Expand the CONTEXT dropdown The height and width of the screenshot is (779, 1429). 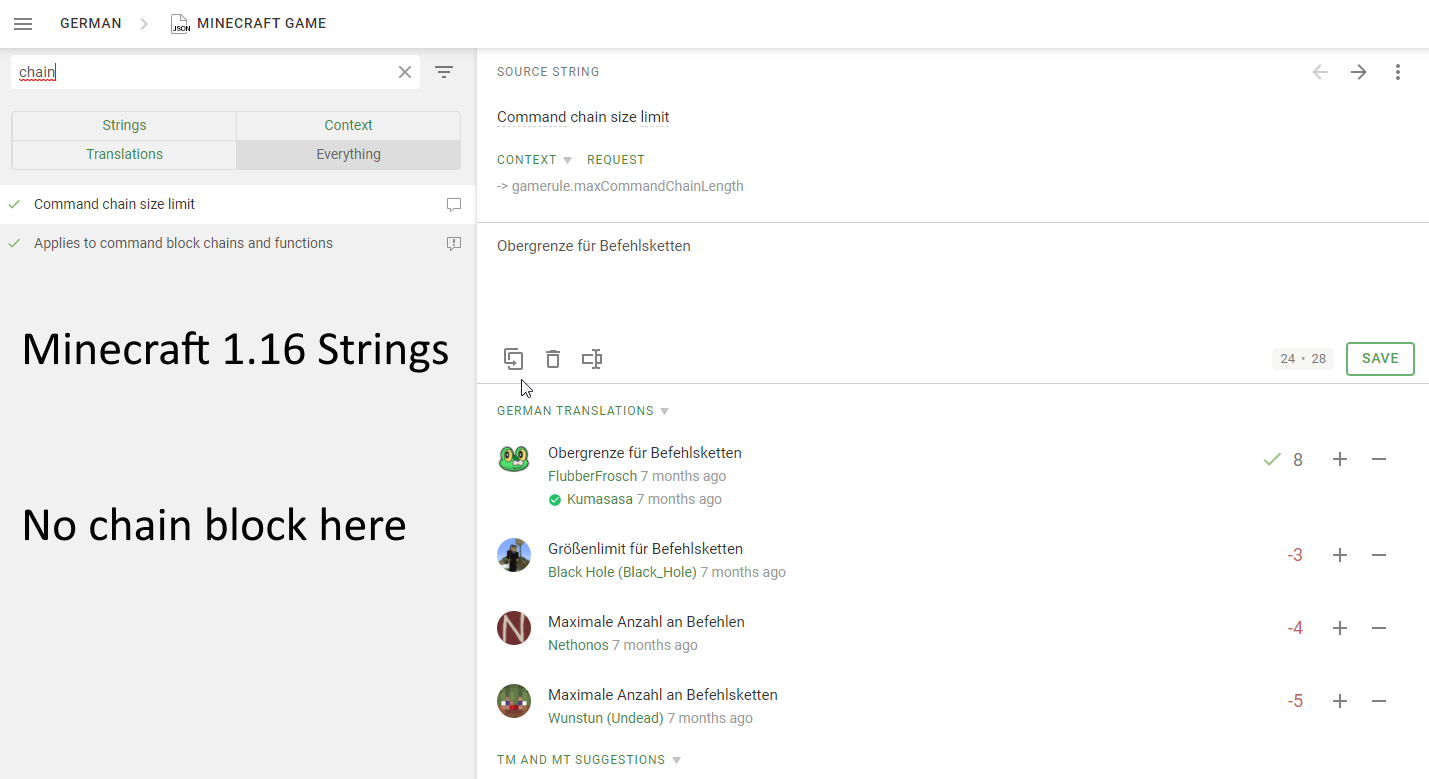535,160
